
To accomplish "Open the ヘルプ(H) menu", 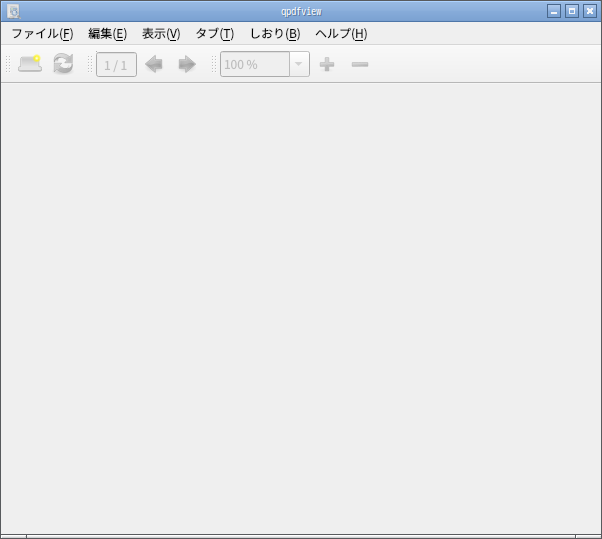I will click(341, 34).
